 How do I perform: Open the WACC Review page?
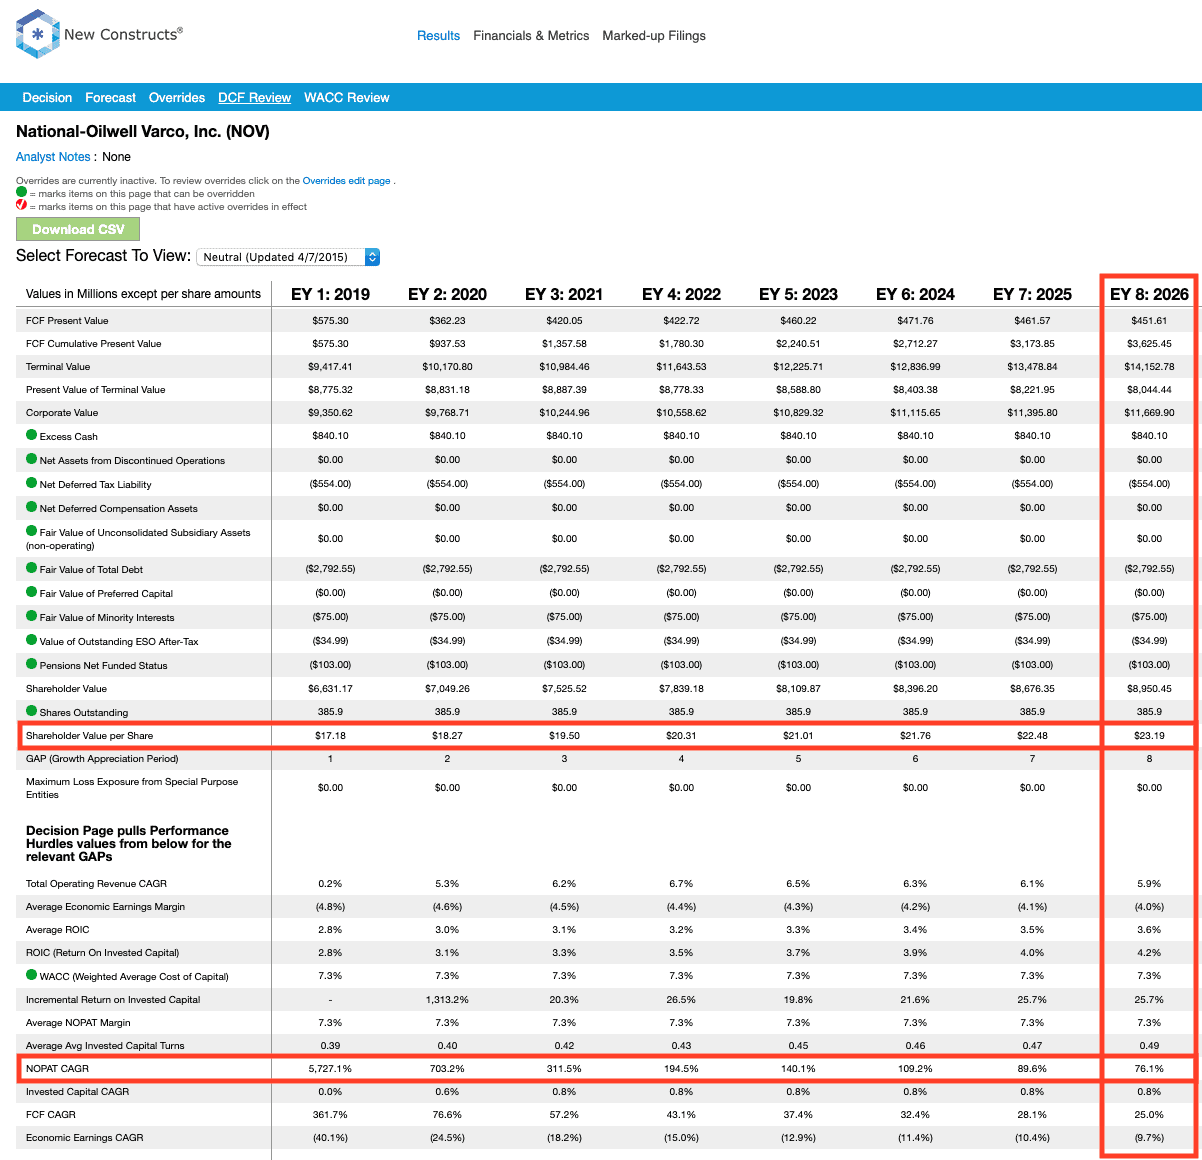coord(347,98)
